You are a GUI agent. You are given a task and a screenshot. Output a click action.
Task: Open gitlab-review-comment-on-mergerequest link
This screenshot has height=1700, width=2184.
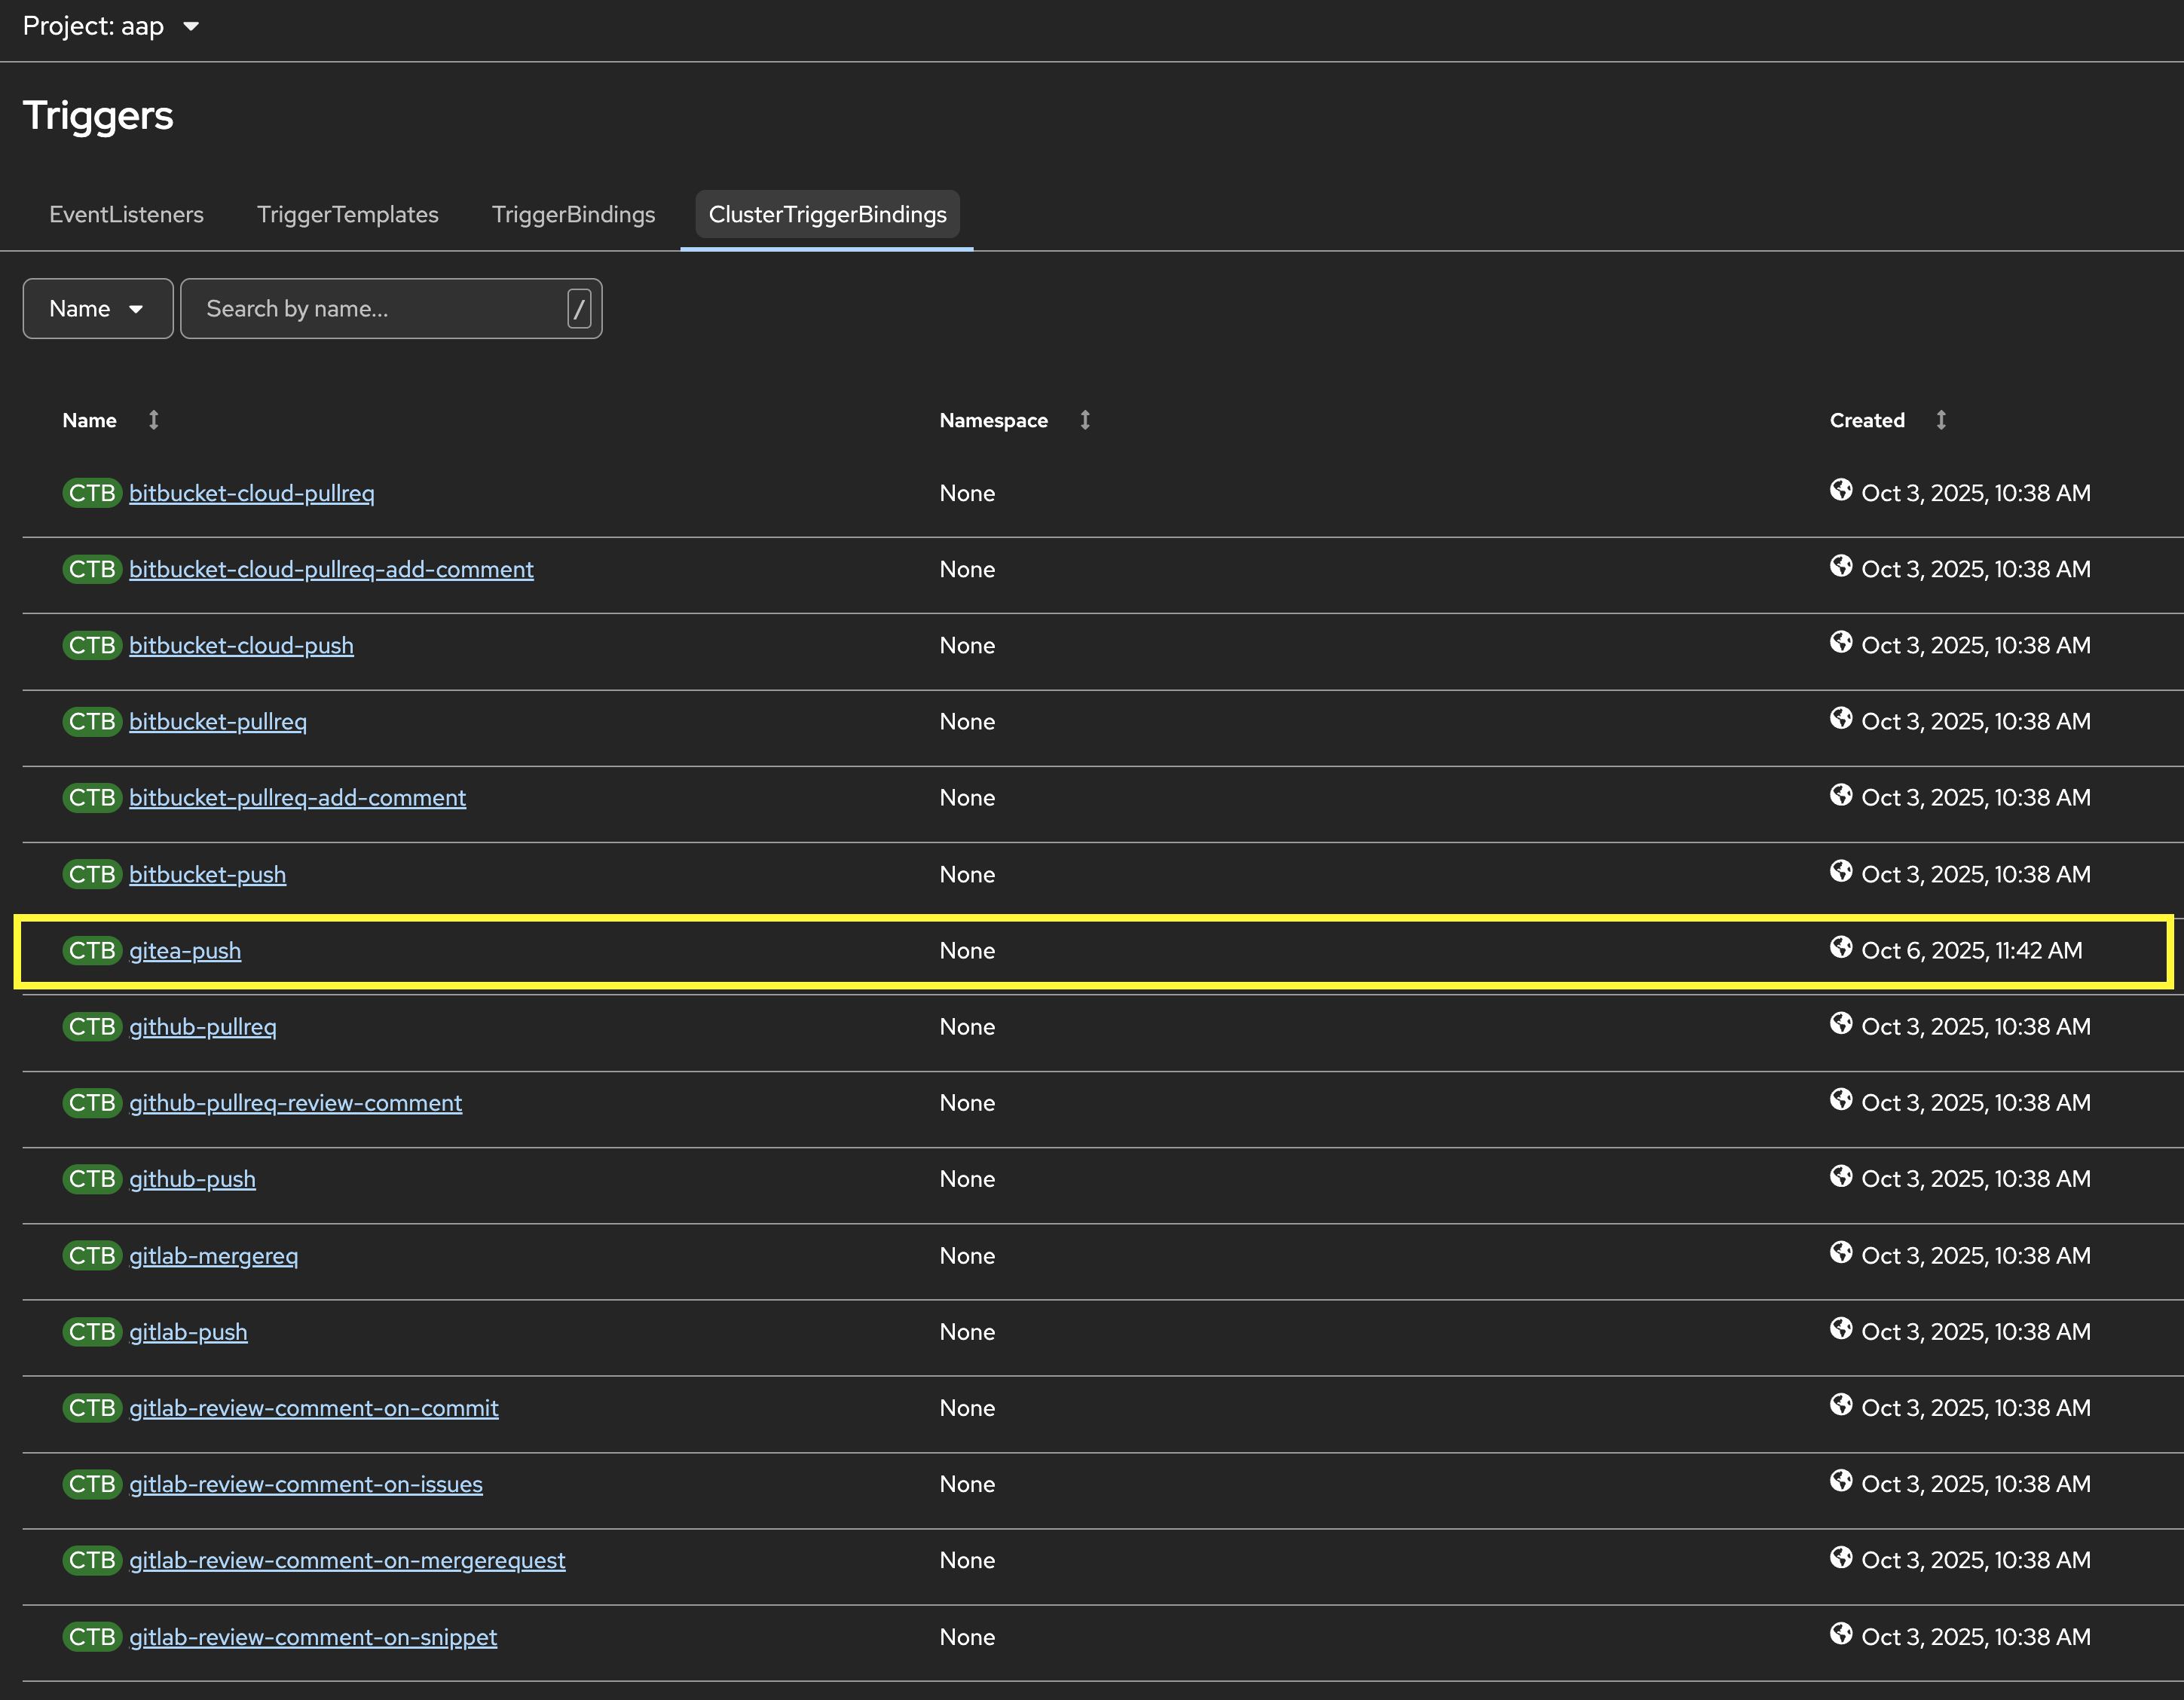(x=347, y=1561)
